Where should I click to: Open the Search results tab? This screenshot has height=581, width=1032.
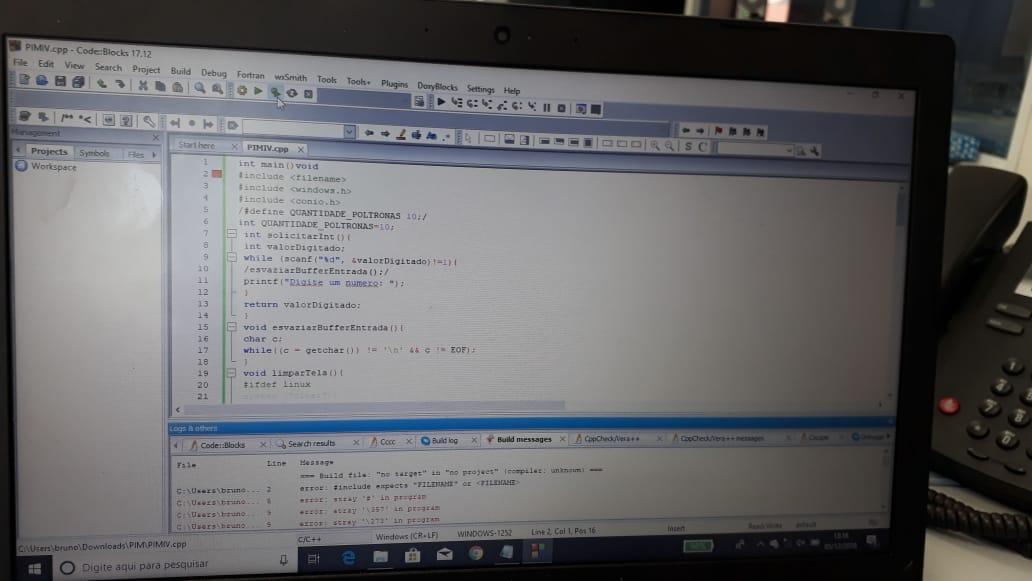pos(311,443)
